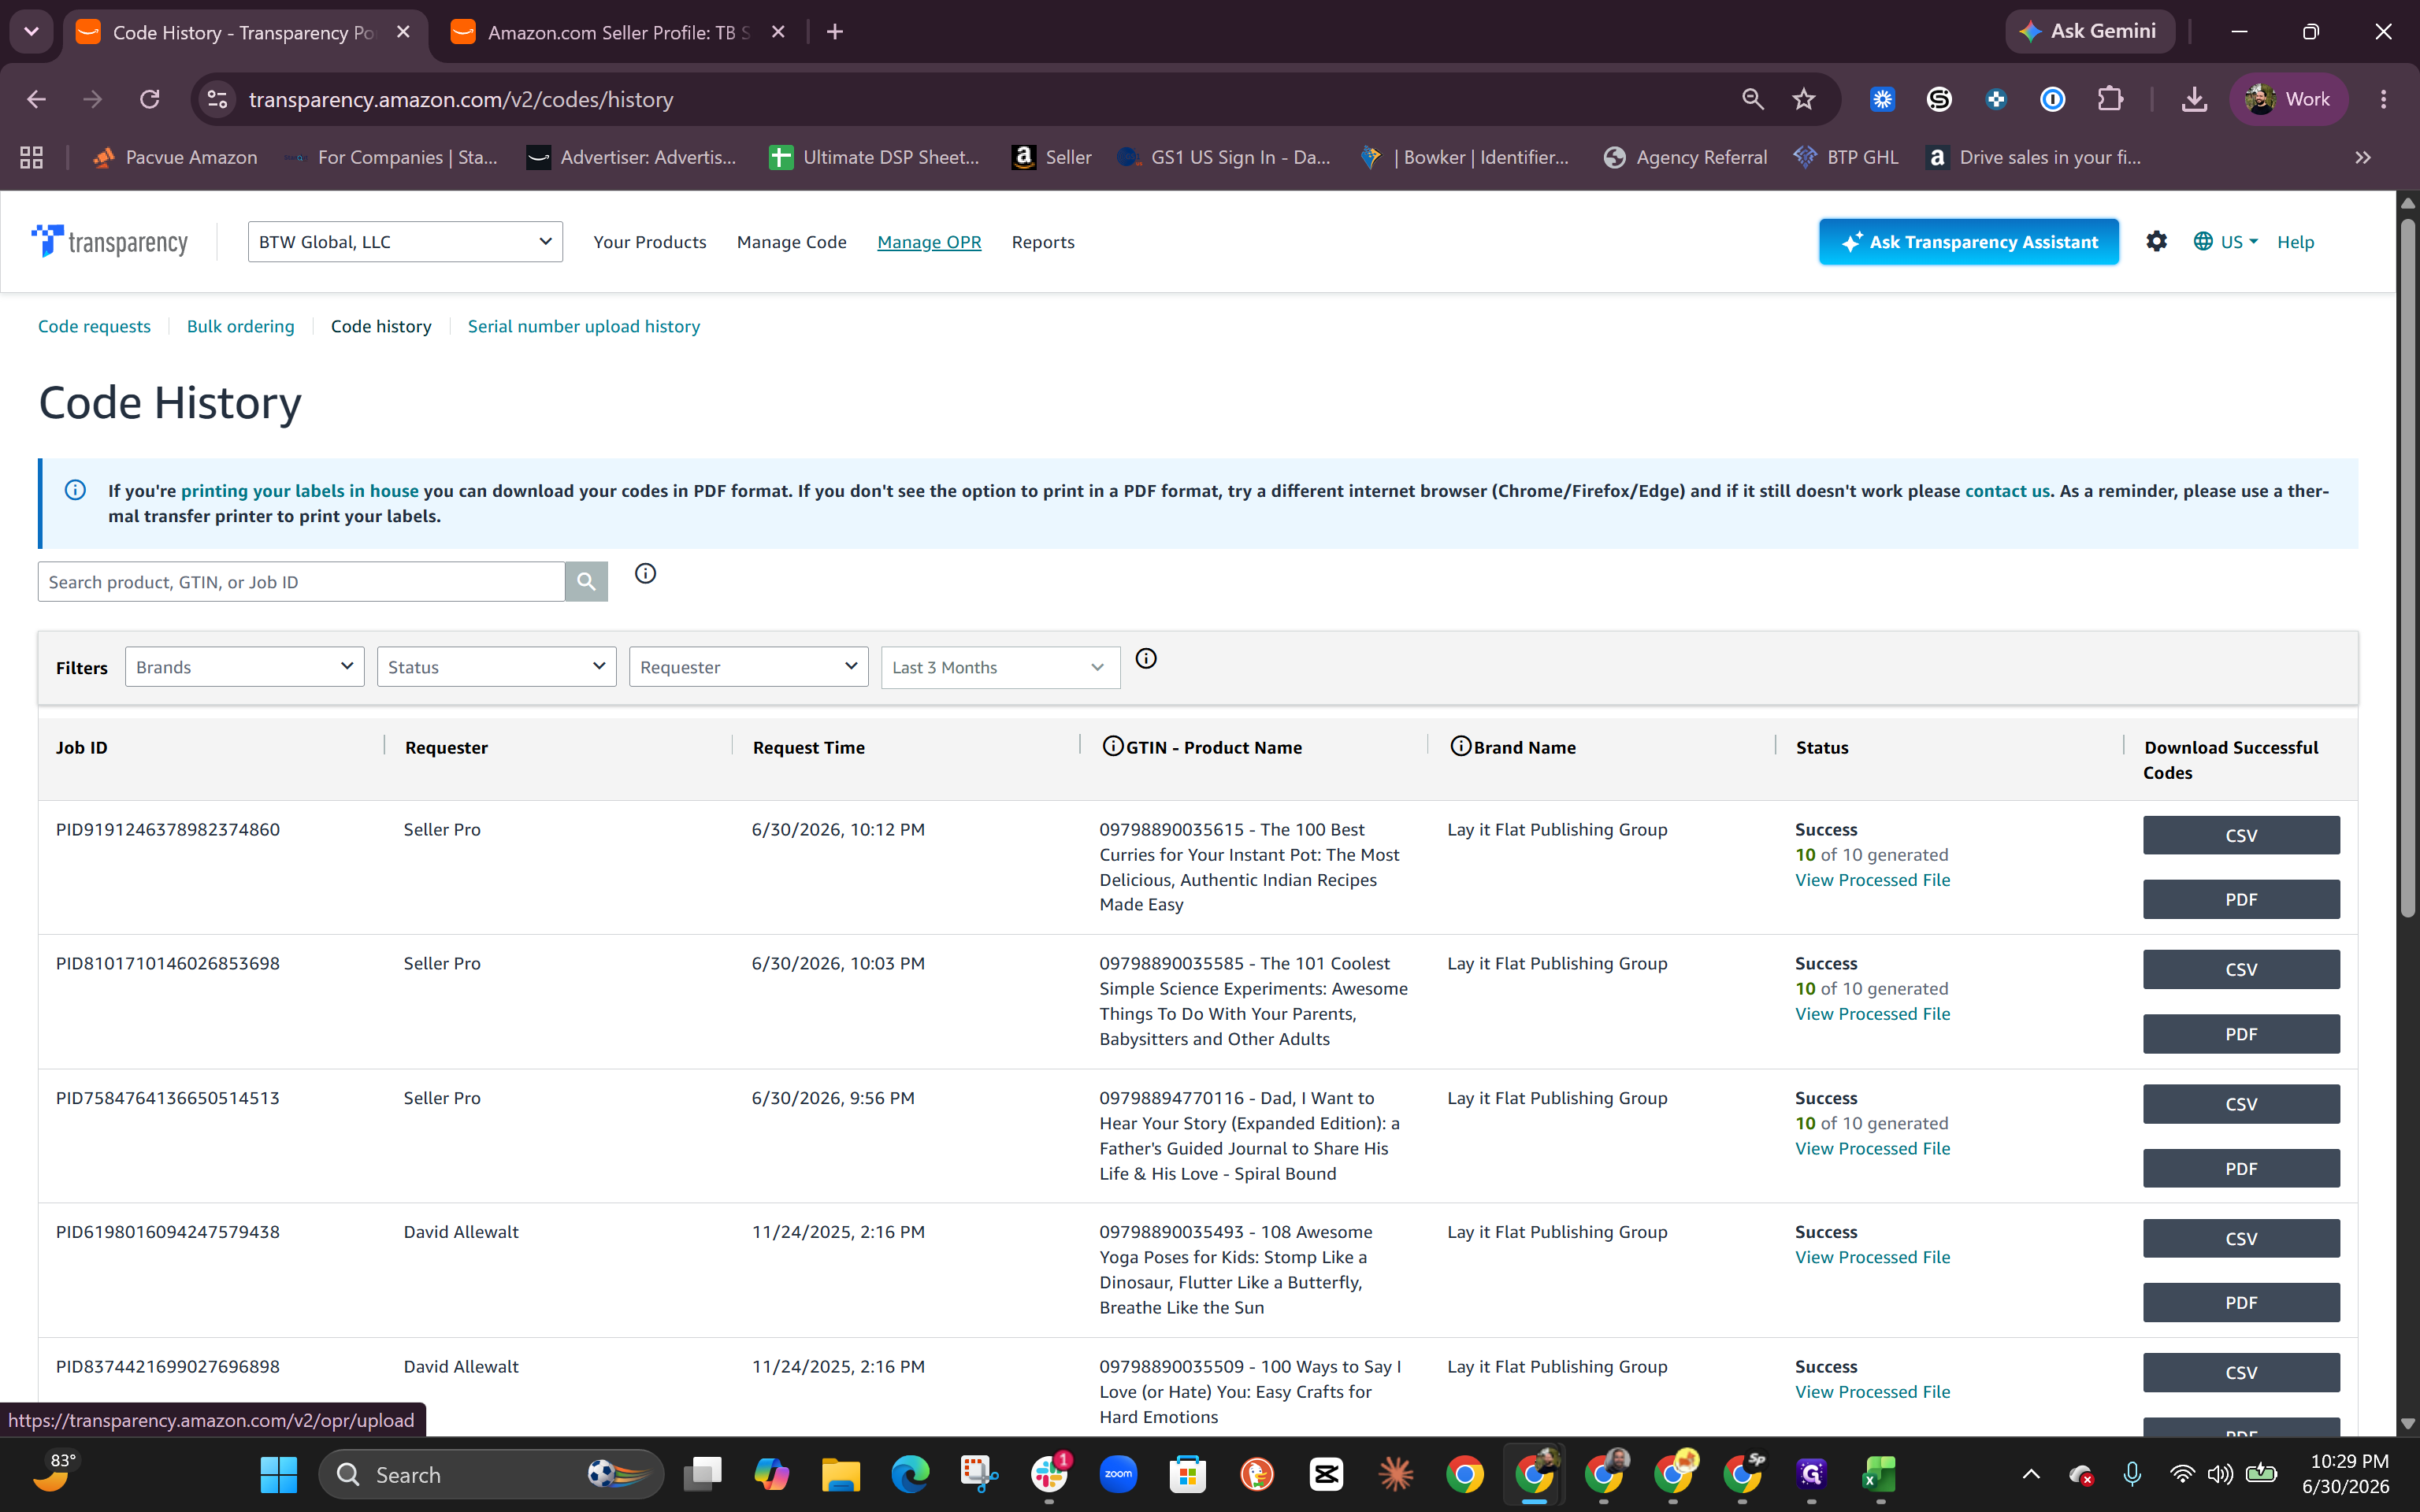Viewport: 2420px width, 1512px height.
Task: Open Microsoft Edge from taskbar
Action: (910, 1474)
